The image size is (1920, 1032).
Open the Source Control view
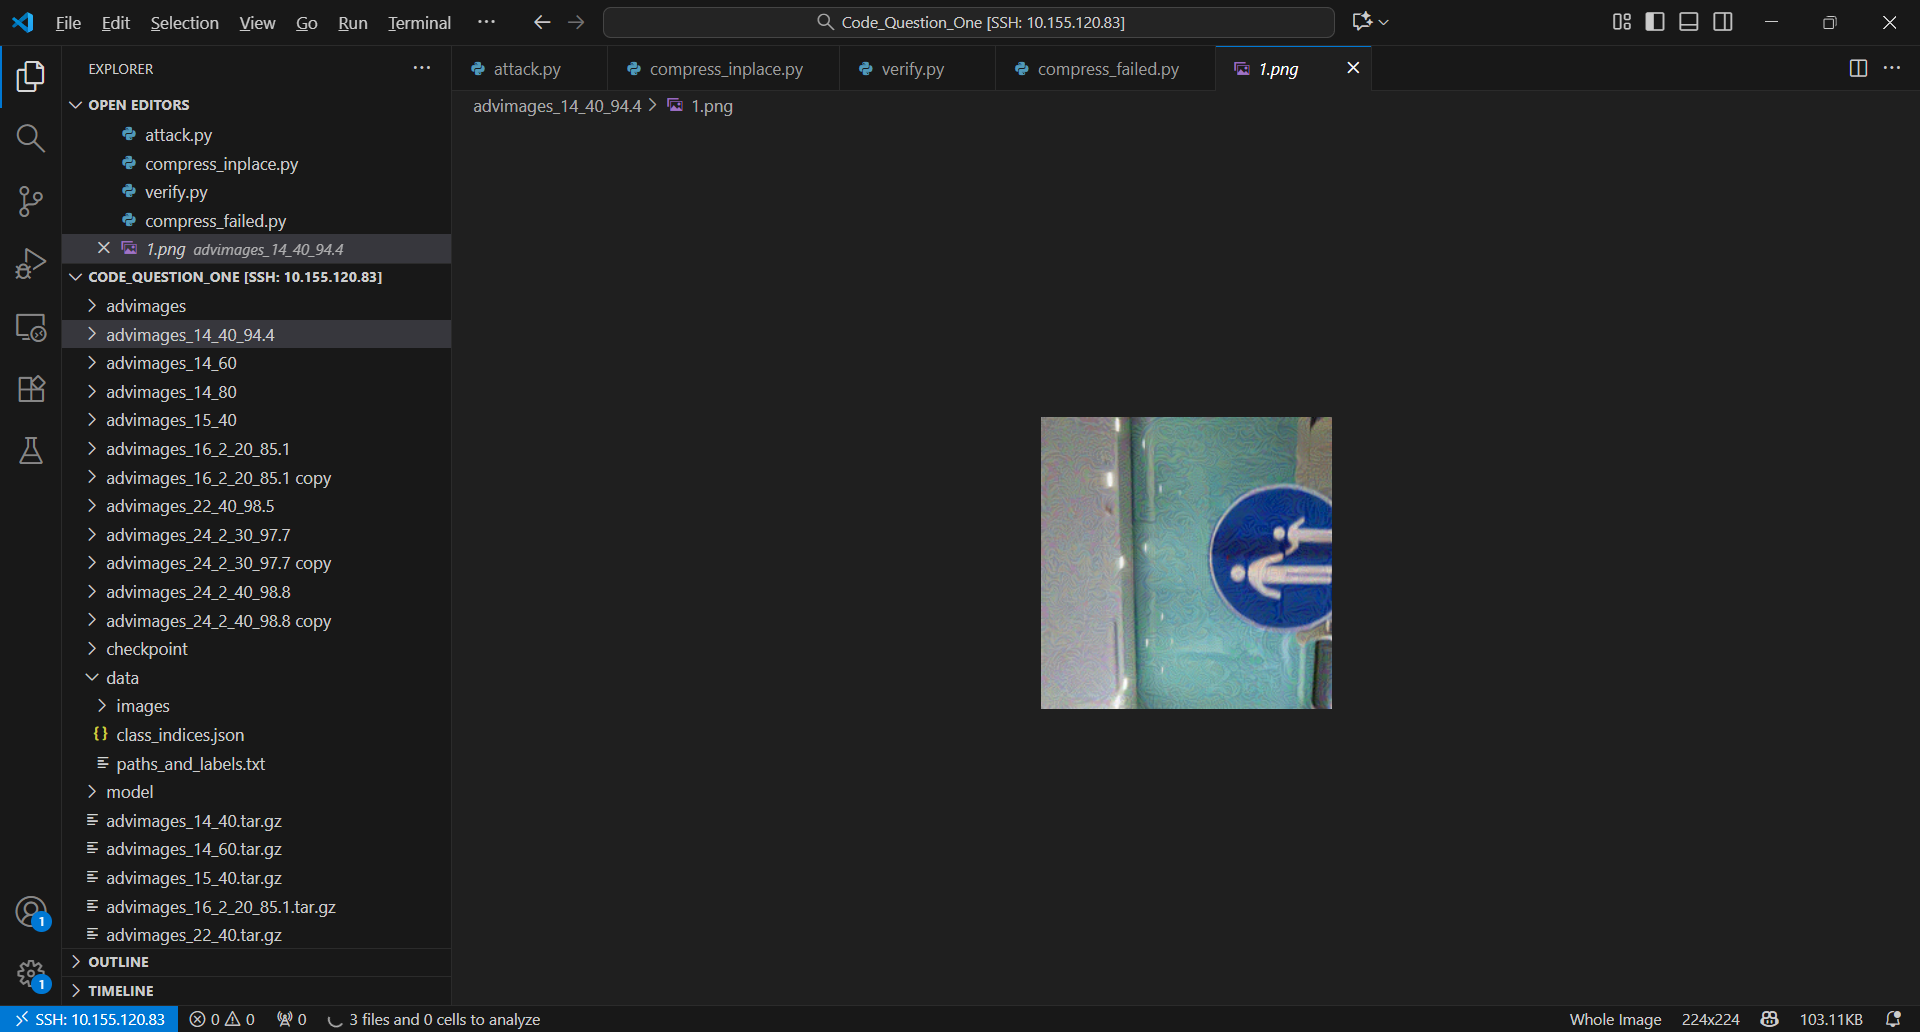31,201
